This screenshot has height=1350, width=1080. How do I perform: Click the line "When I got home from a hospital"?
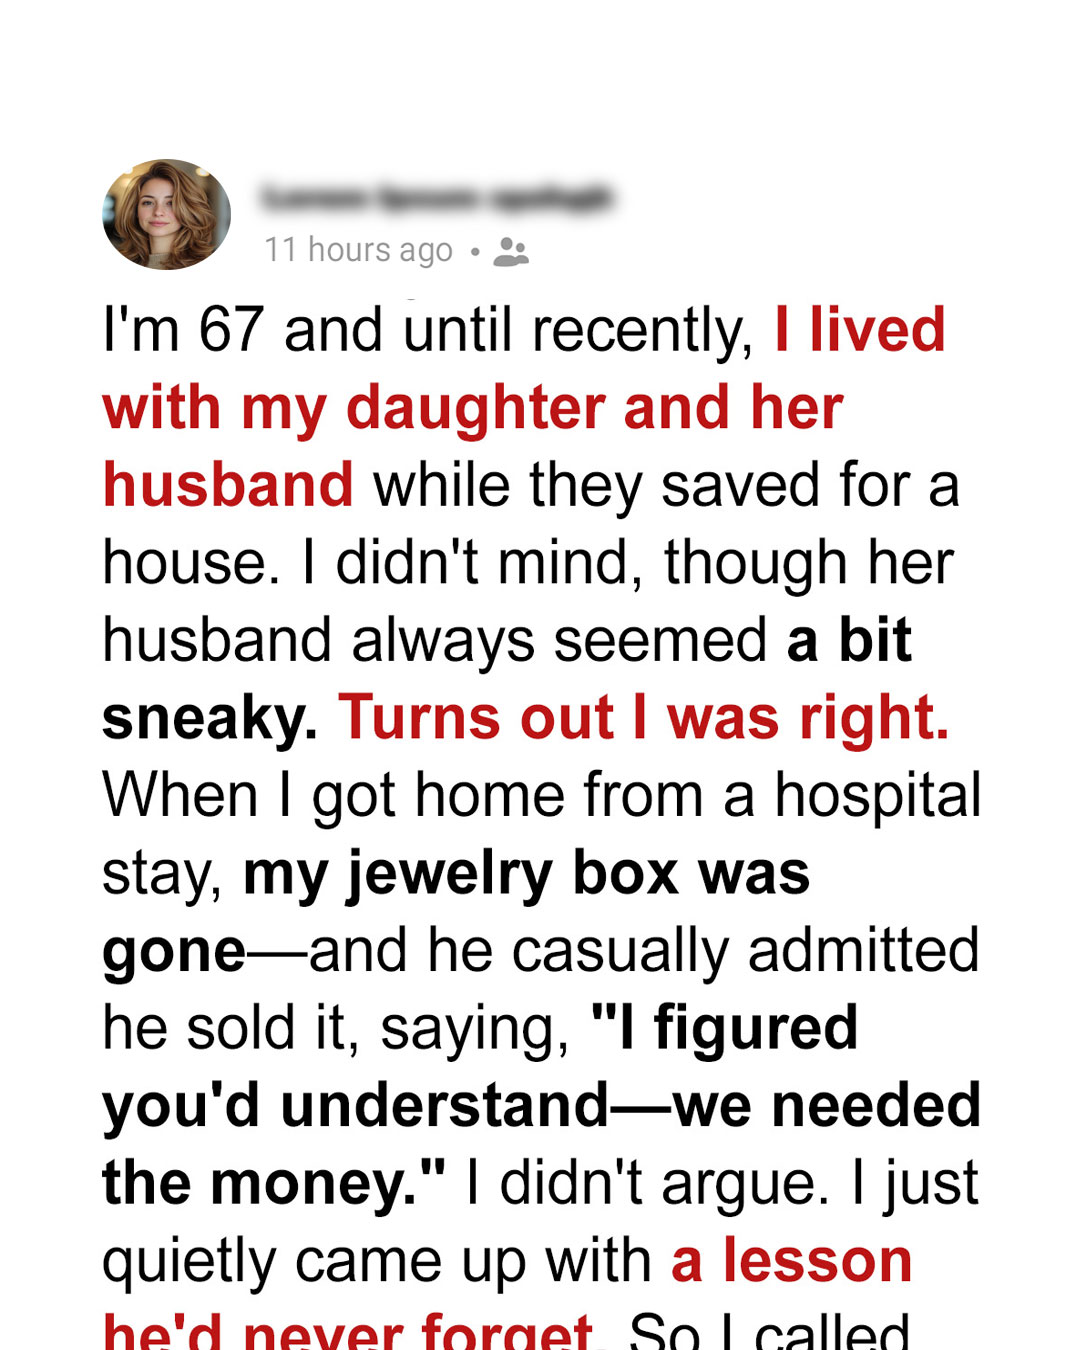tap(542, 797)
